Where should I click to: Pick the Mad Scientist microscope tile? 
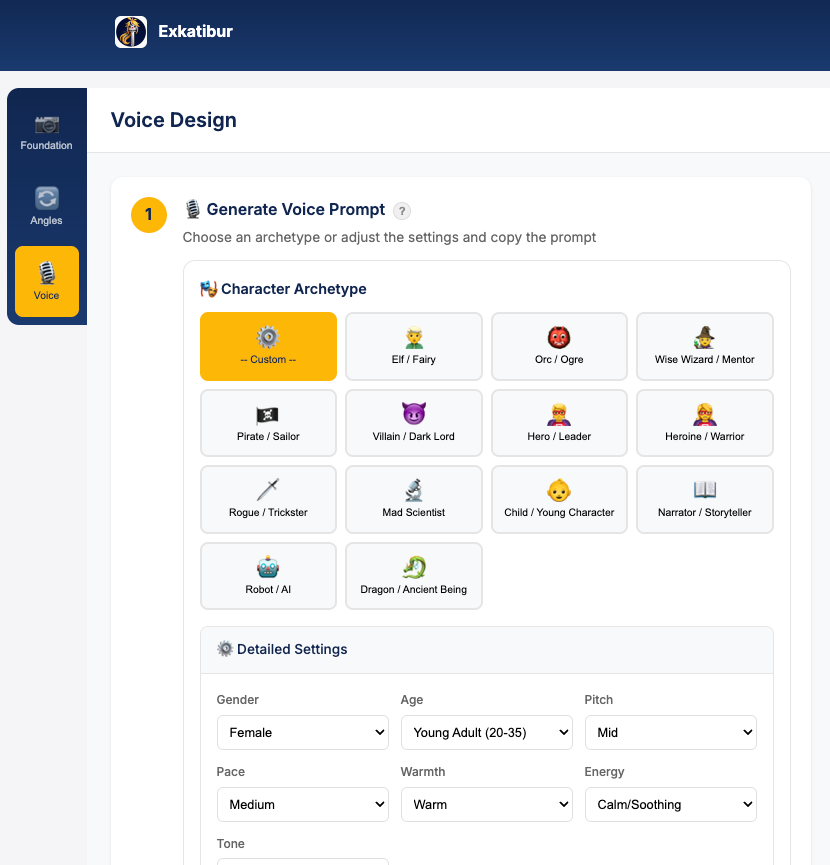(414, 499)
